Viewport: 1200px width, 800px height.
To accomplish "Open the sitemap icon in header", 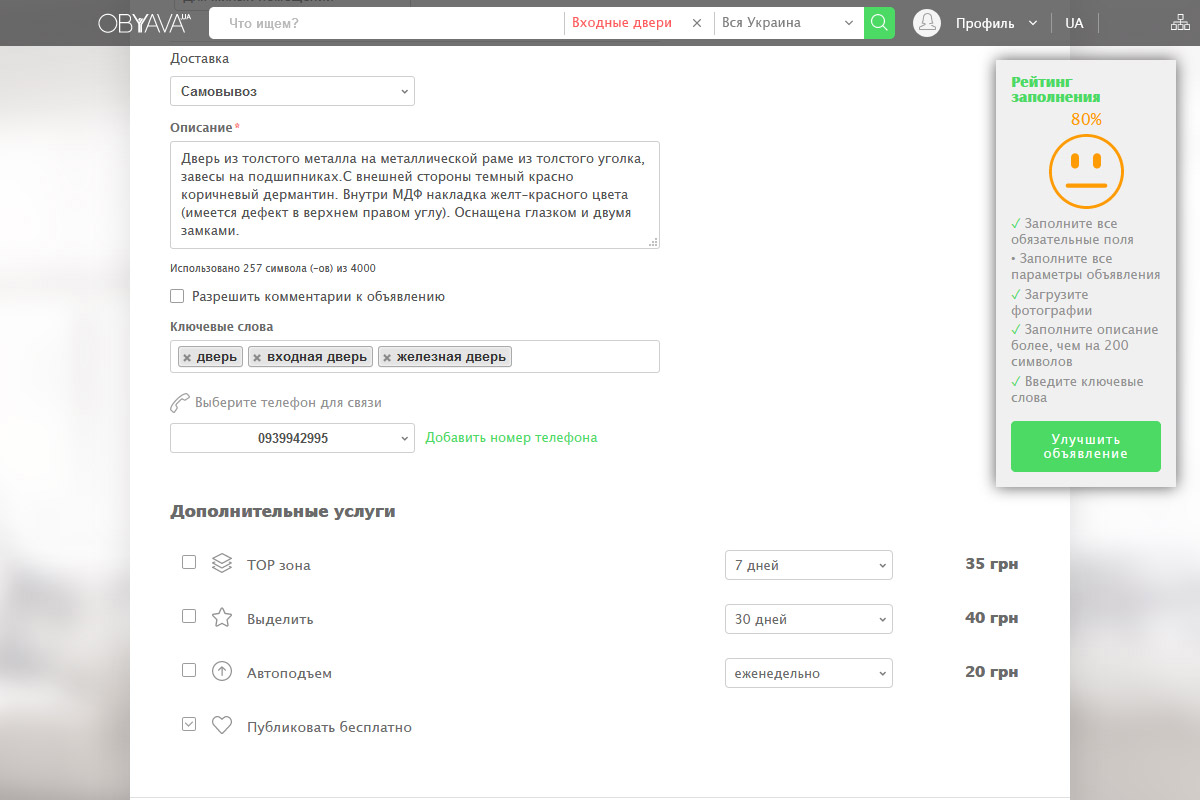I will [1180, 23].
